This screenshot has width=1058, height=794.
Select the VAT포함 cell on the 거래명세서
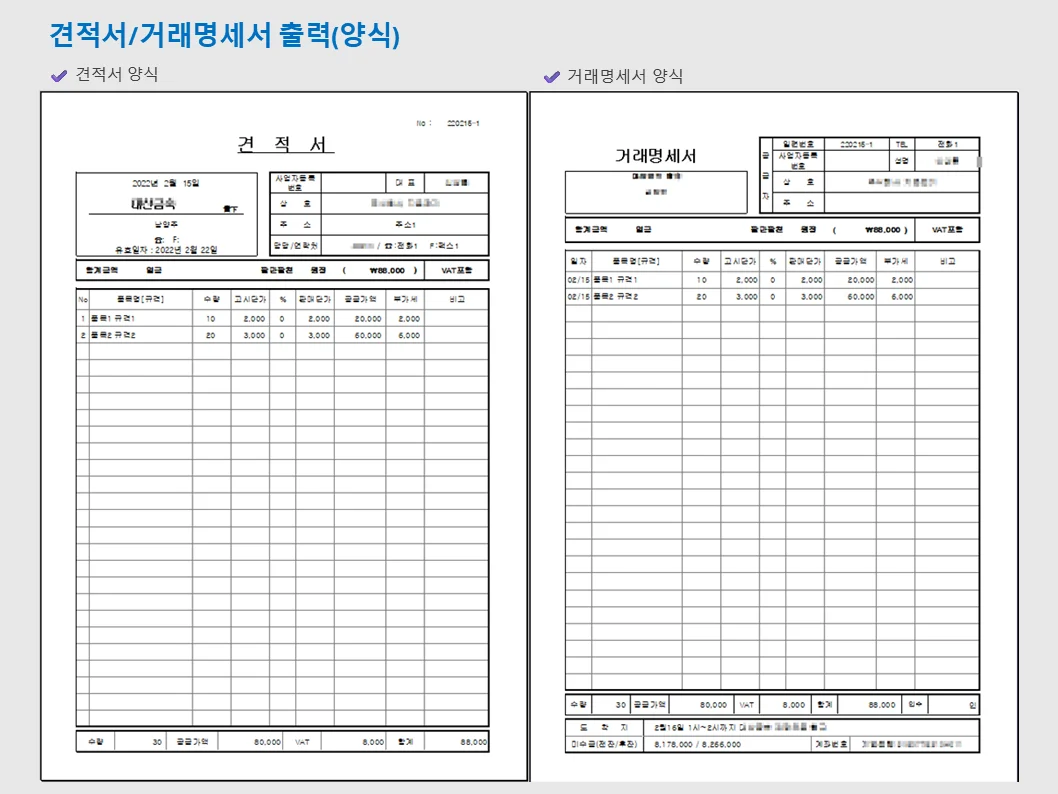click(946, 229)
